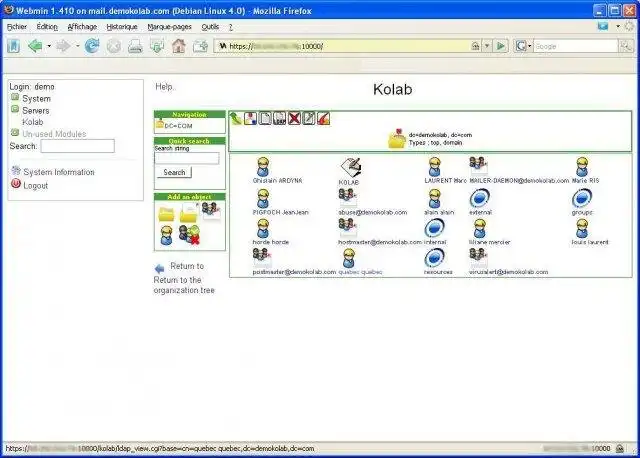This screenshot has height=458, width=640.
Task: Click the Go green arrow button
Action: coord(501,46)
